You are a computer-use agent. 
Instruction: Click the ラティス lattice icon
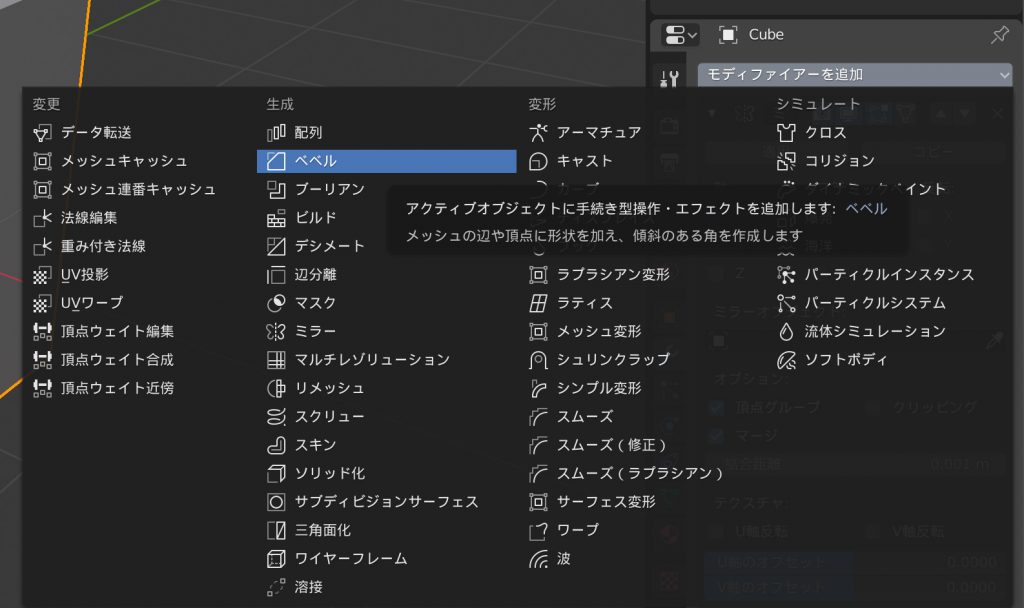coord(538,304)
